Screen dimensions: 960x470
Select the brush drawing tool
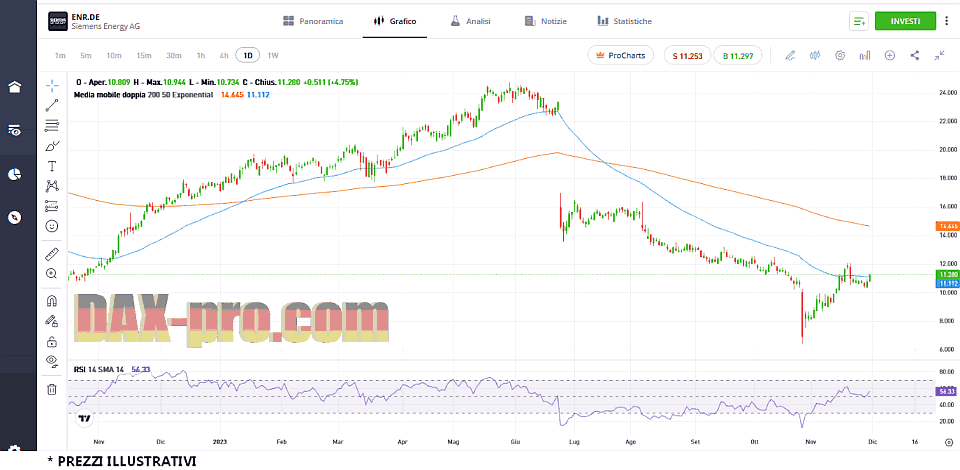52,146
